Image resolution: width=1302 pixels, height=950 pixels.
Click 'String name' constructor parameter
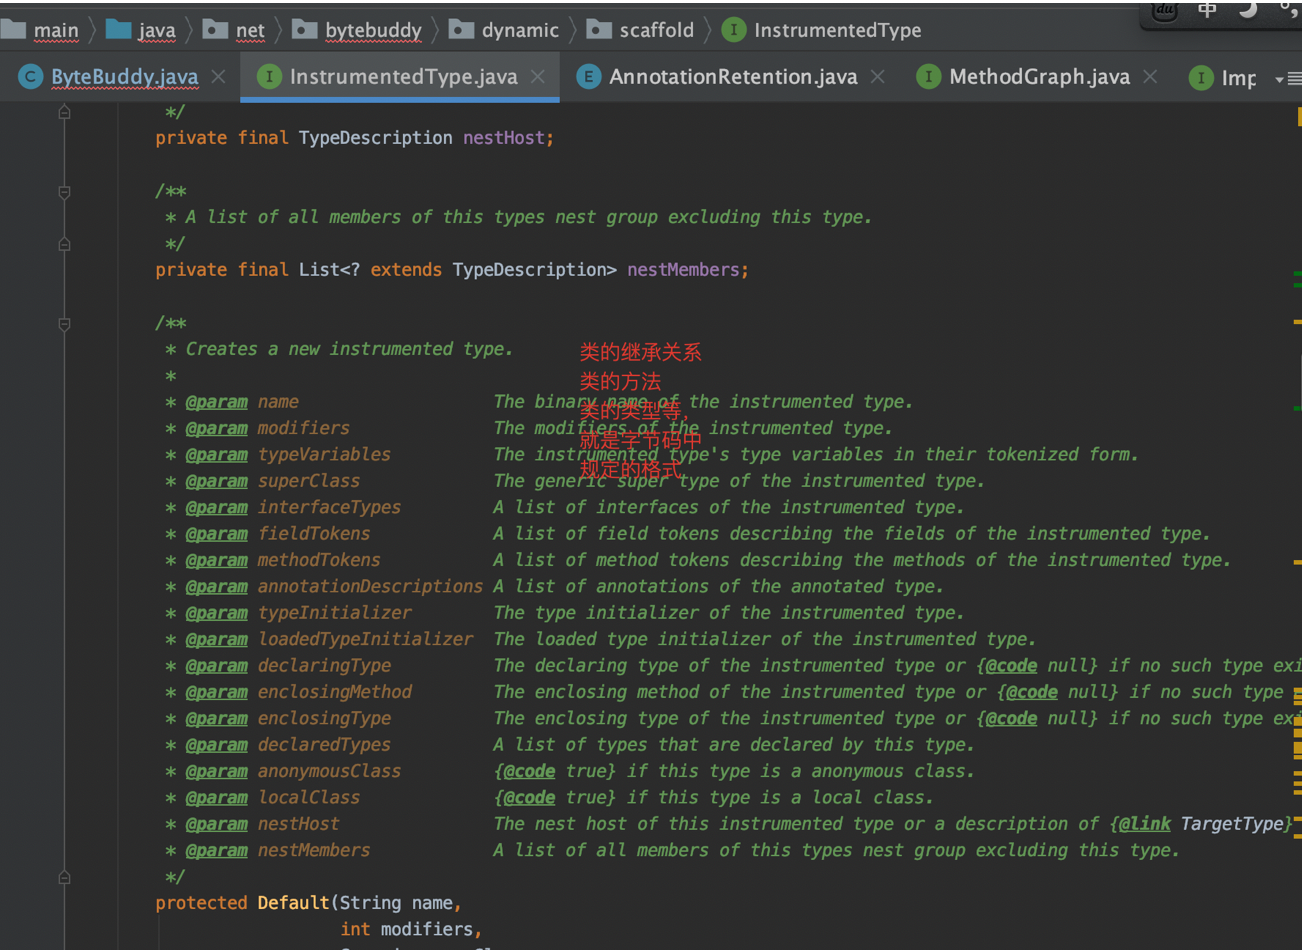(x=396, y=903)
